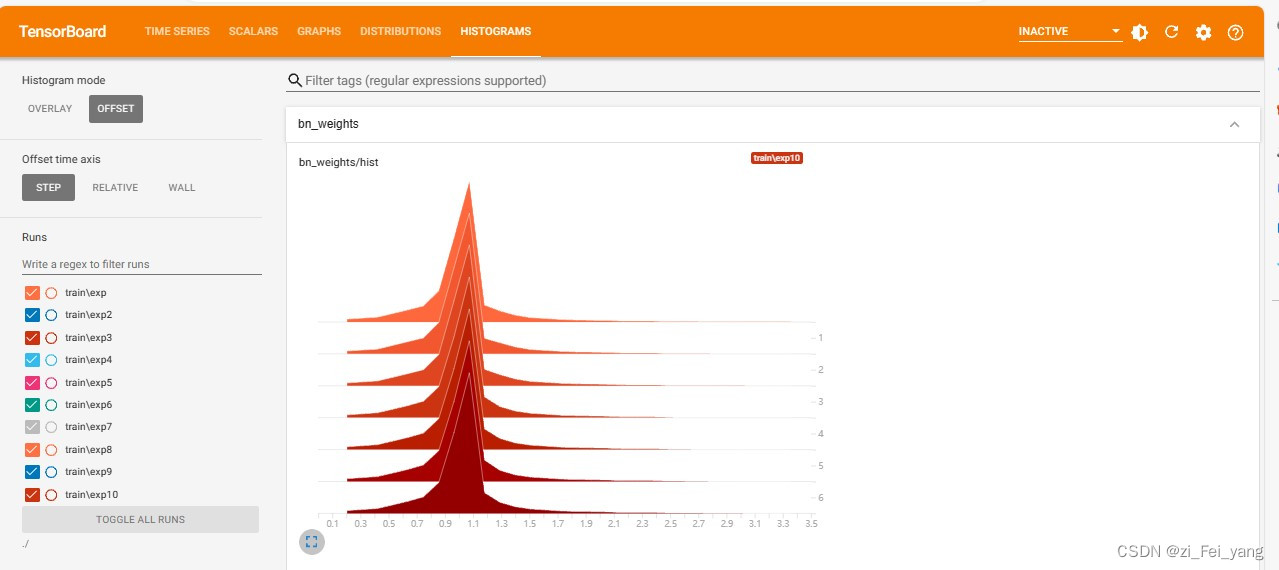1279x570 pixels.
Task: Uncheck the train\exp6 run checkbox
Action: tap(32, 405)
